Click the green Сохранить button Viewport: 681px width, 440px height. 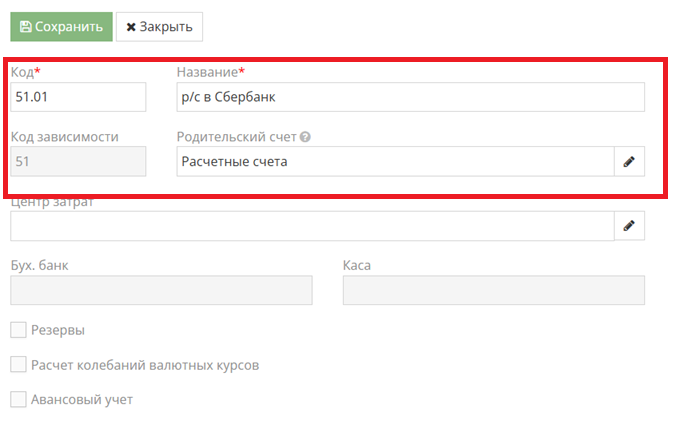click(61, 27)
